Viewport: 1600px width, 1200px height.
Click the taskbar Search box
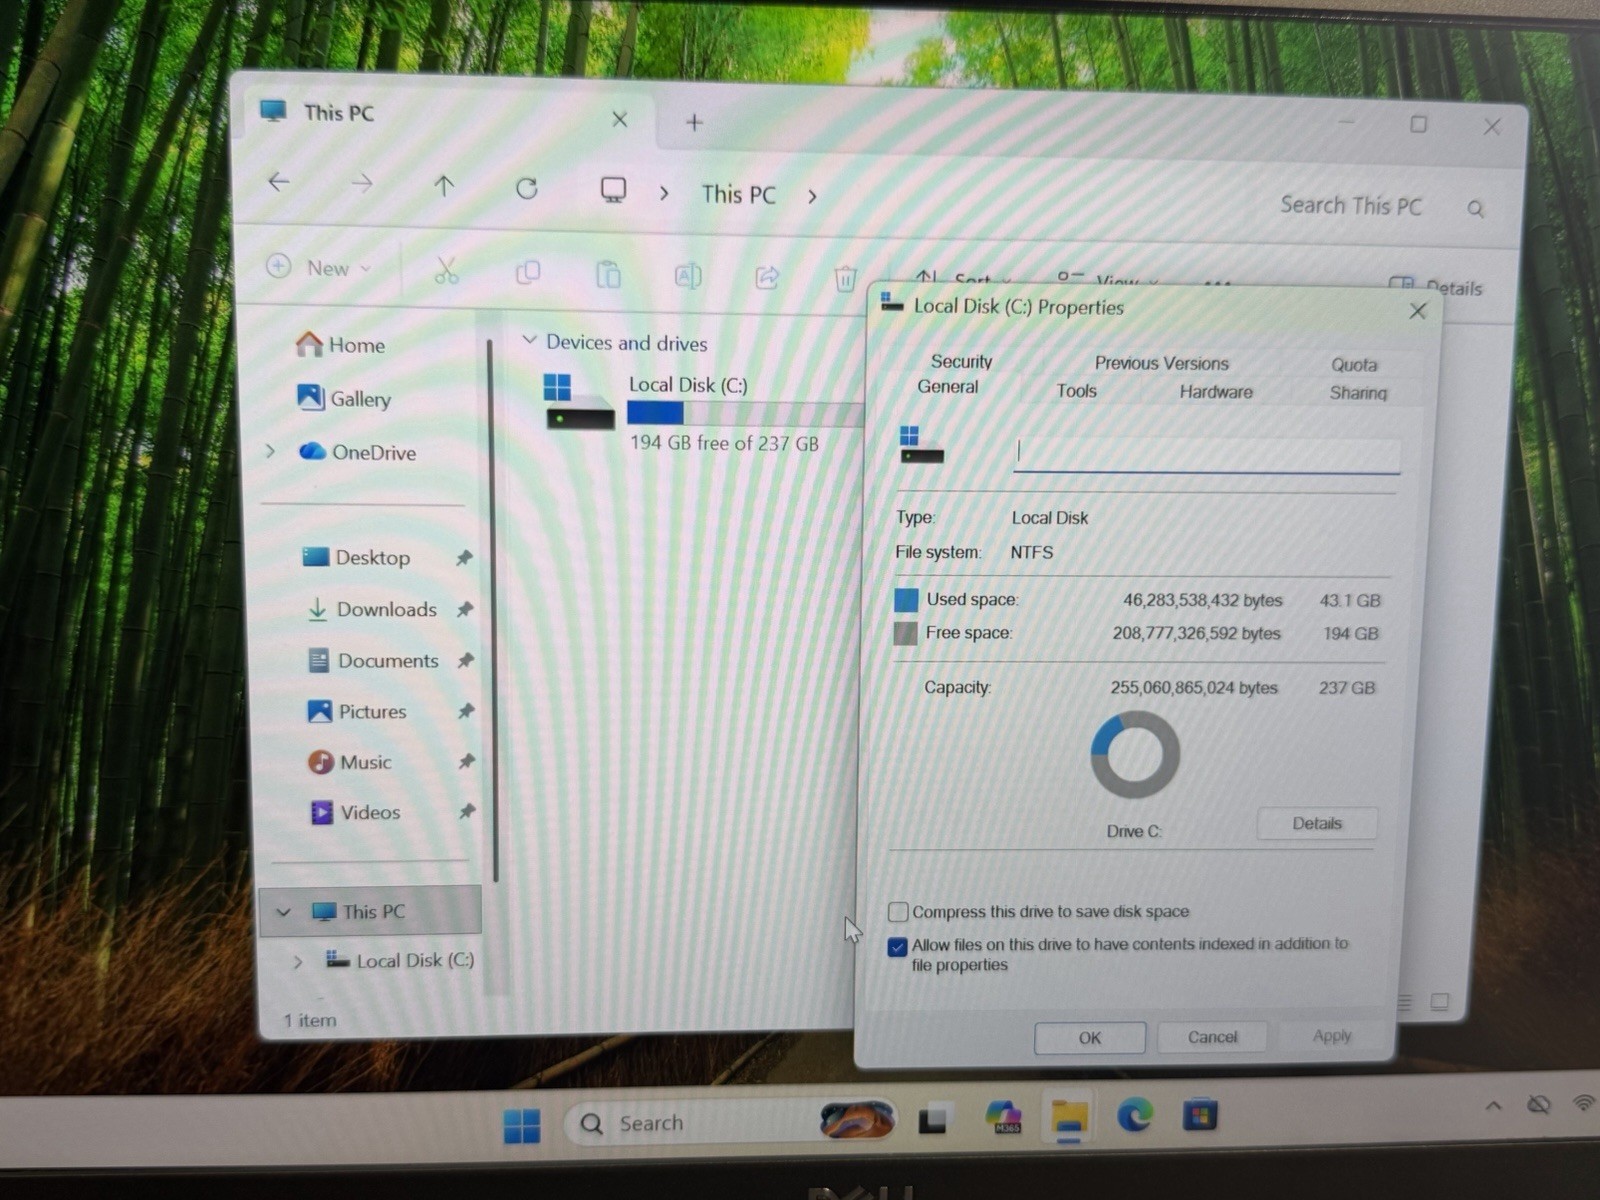coord(730,1123)
